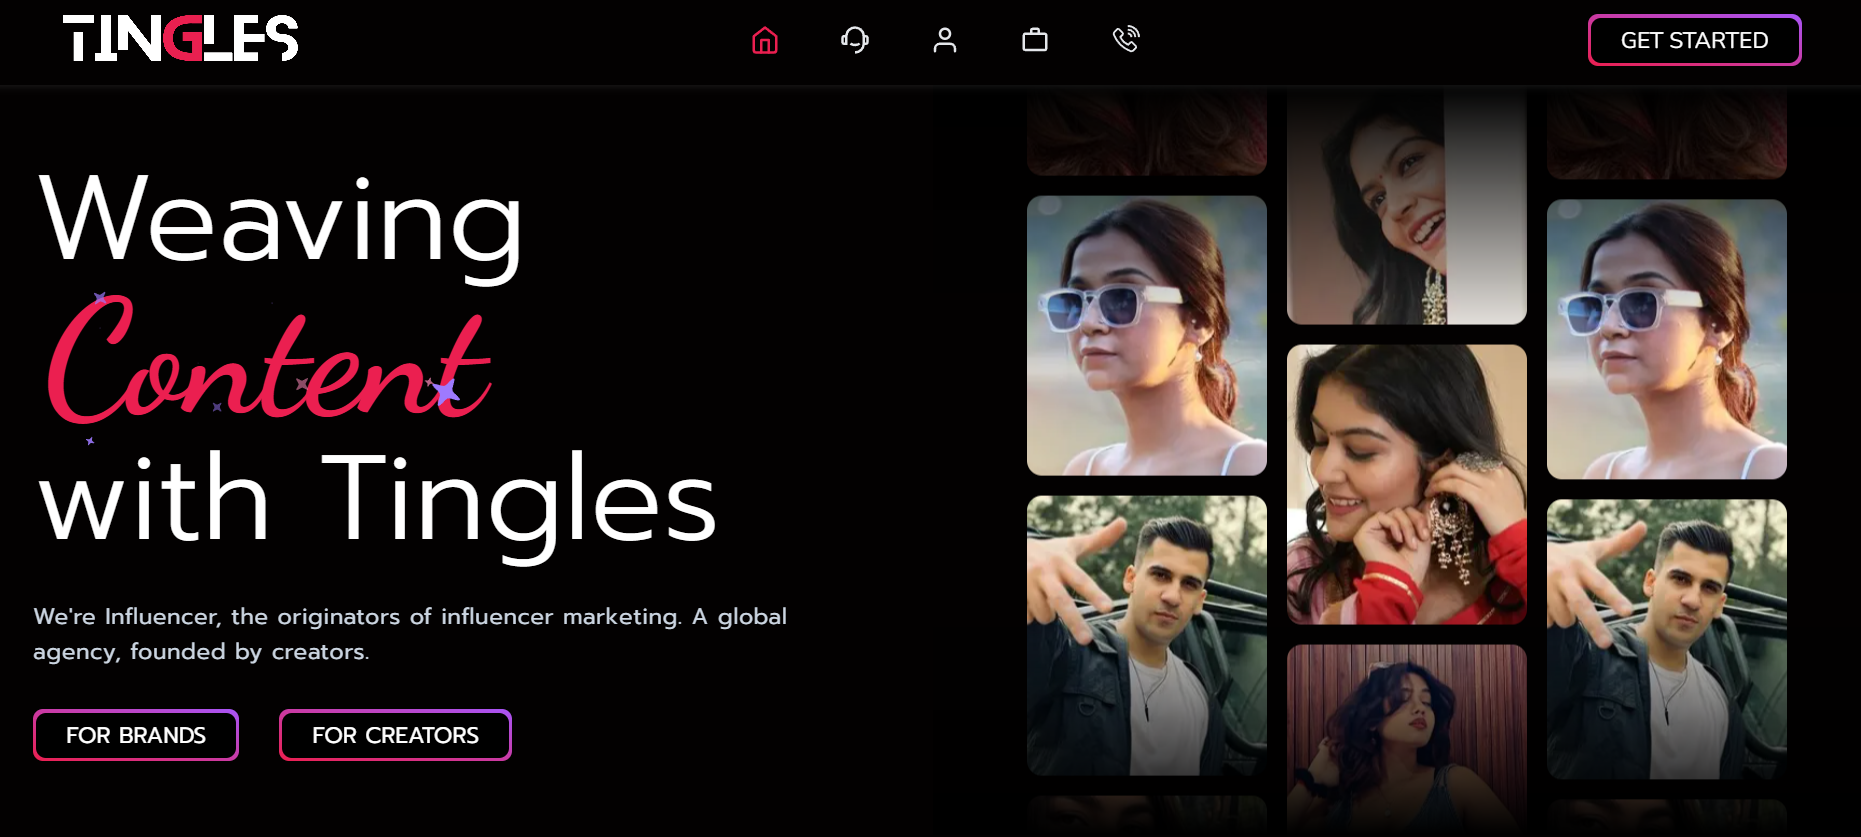1861x837 pixels.
Task: Open left-column sunglasses woman photo
Action: 1147,335
